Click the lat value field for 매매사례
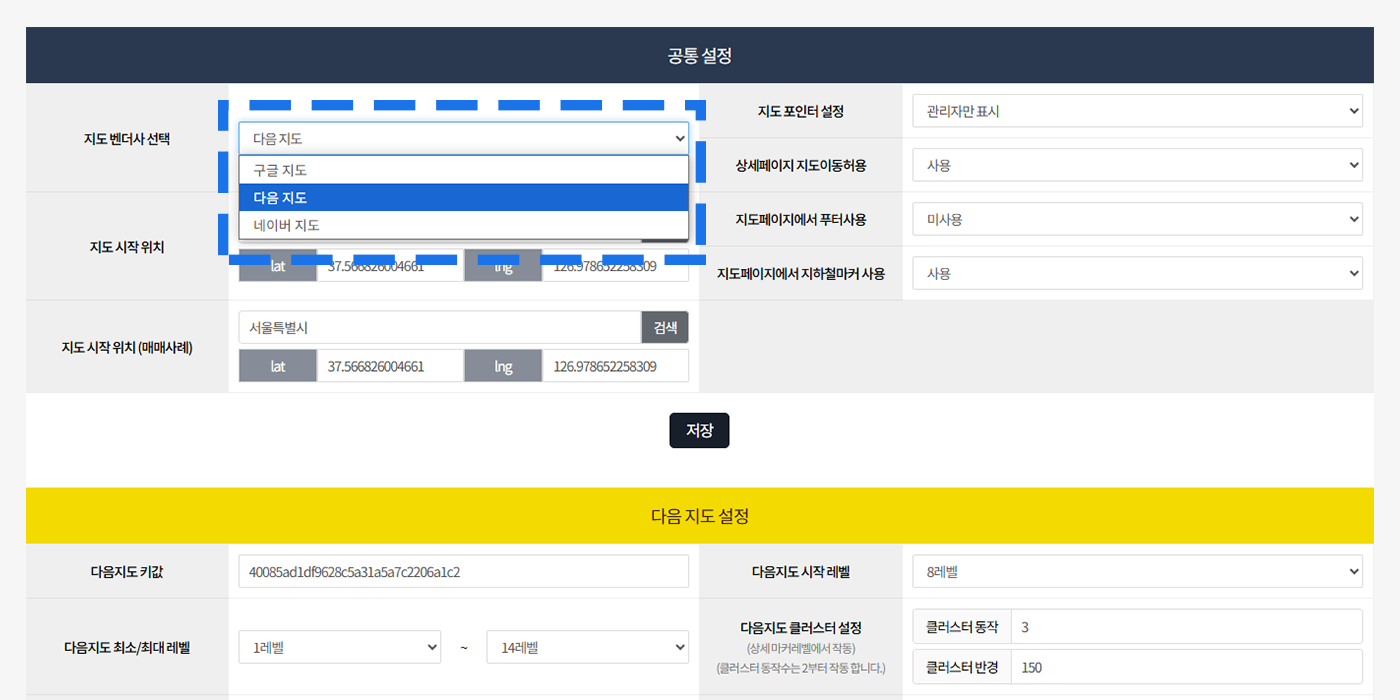The width and height of the screenshot is (1400, 700). pos(390,366)
